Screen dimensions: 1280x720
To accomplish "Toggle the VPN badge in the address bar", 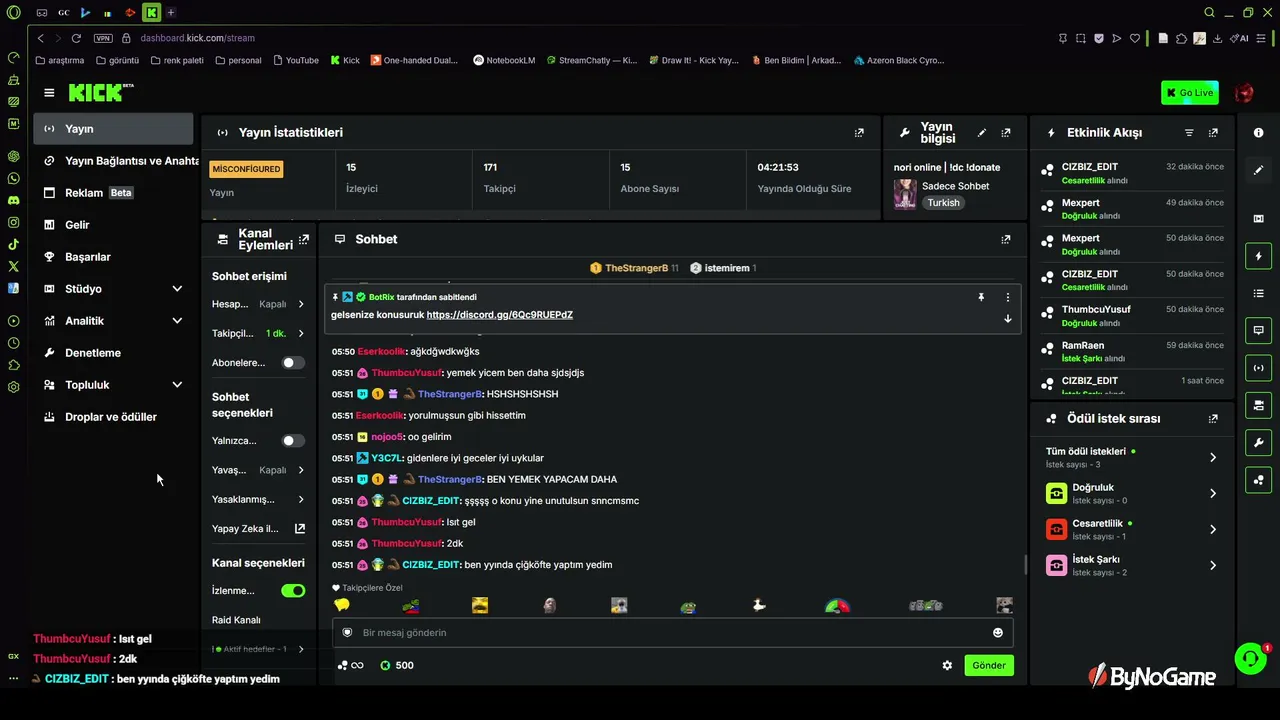I will (103, 38).
